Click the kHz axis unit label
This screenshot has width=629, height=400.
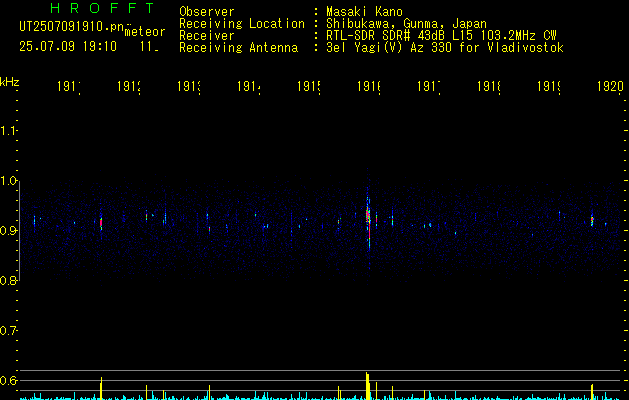tap(9, 82)
